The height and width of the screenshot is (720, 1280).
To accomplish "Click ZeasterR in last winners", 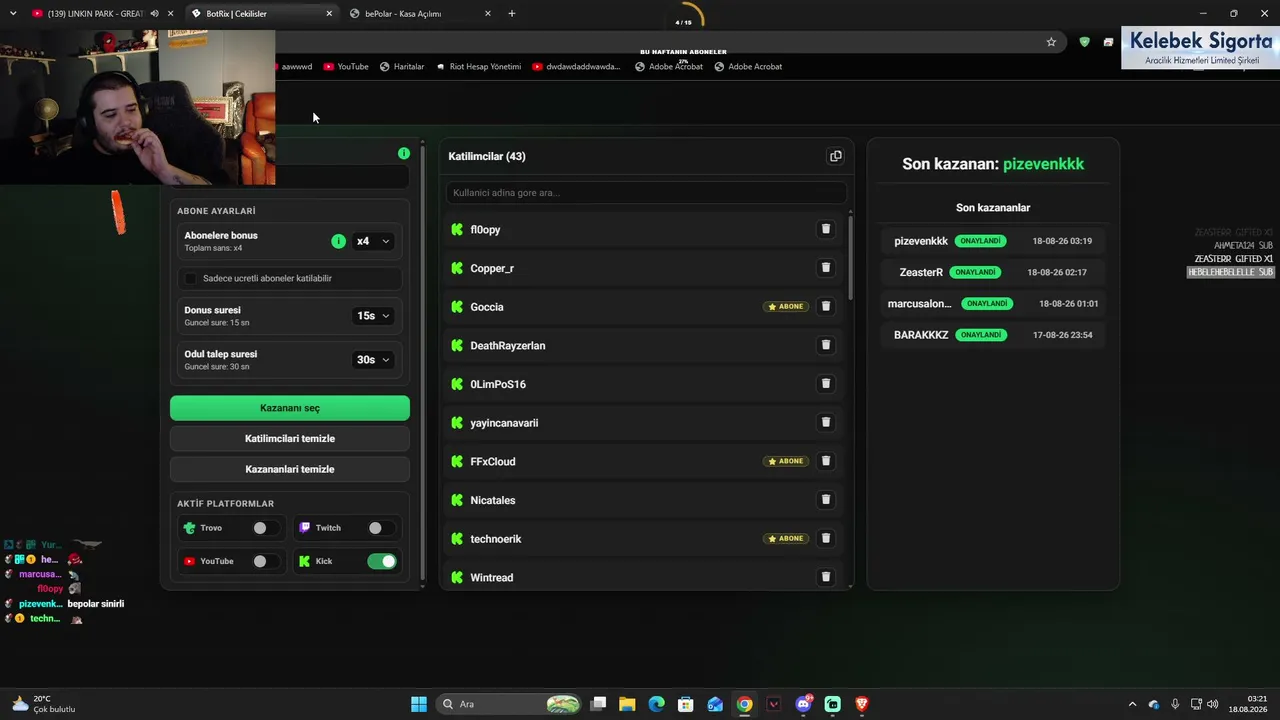I will tap(921, 272).
